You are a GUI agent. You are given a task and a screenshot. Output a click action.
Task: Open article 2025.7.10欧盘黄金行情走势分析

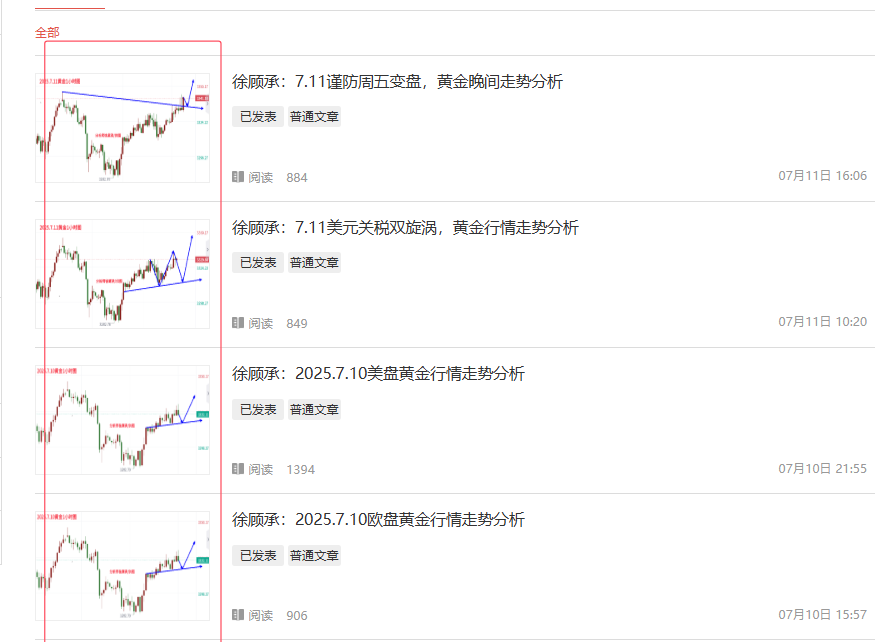[378, 519]
